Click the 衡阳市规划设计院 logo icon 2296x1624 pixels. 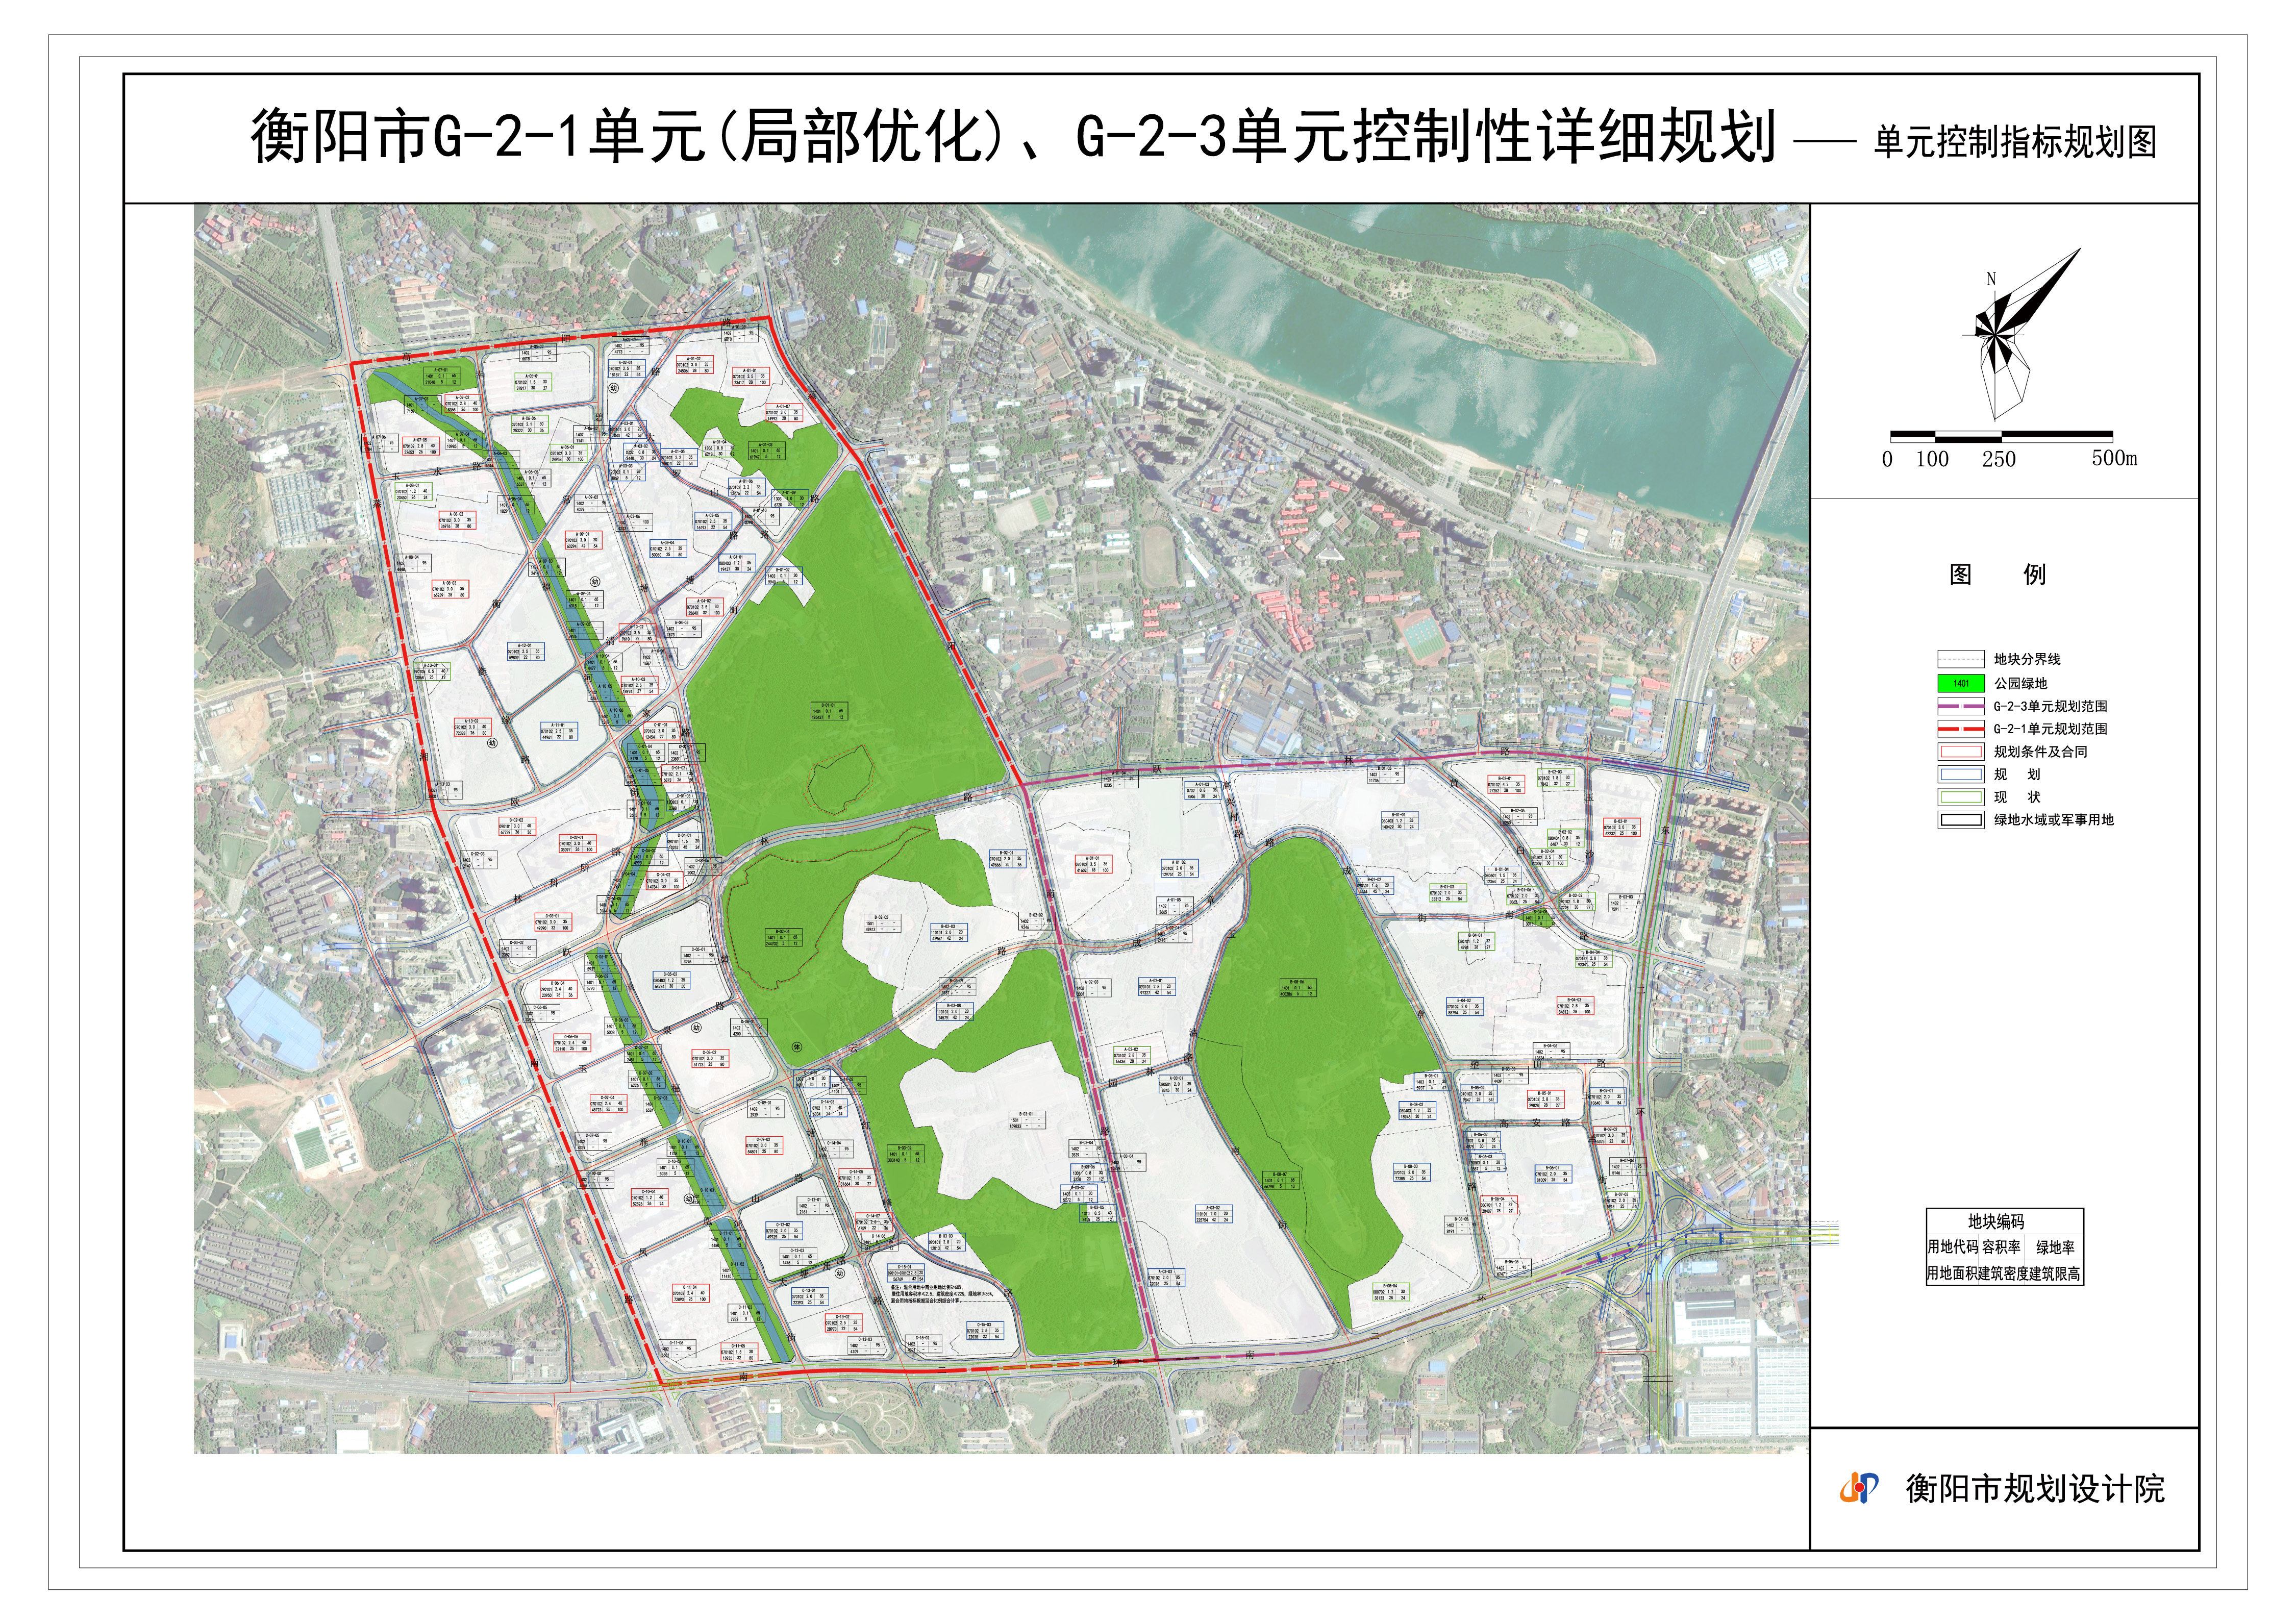tap(1859, 1489)
